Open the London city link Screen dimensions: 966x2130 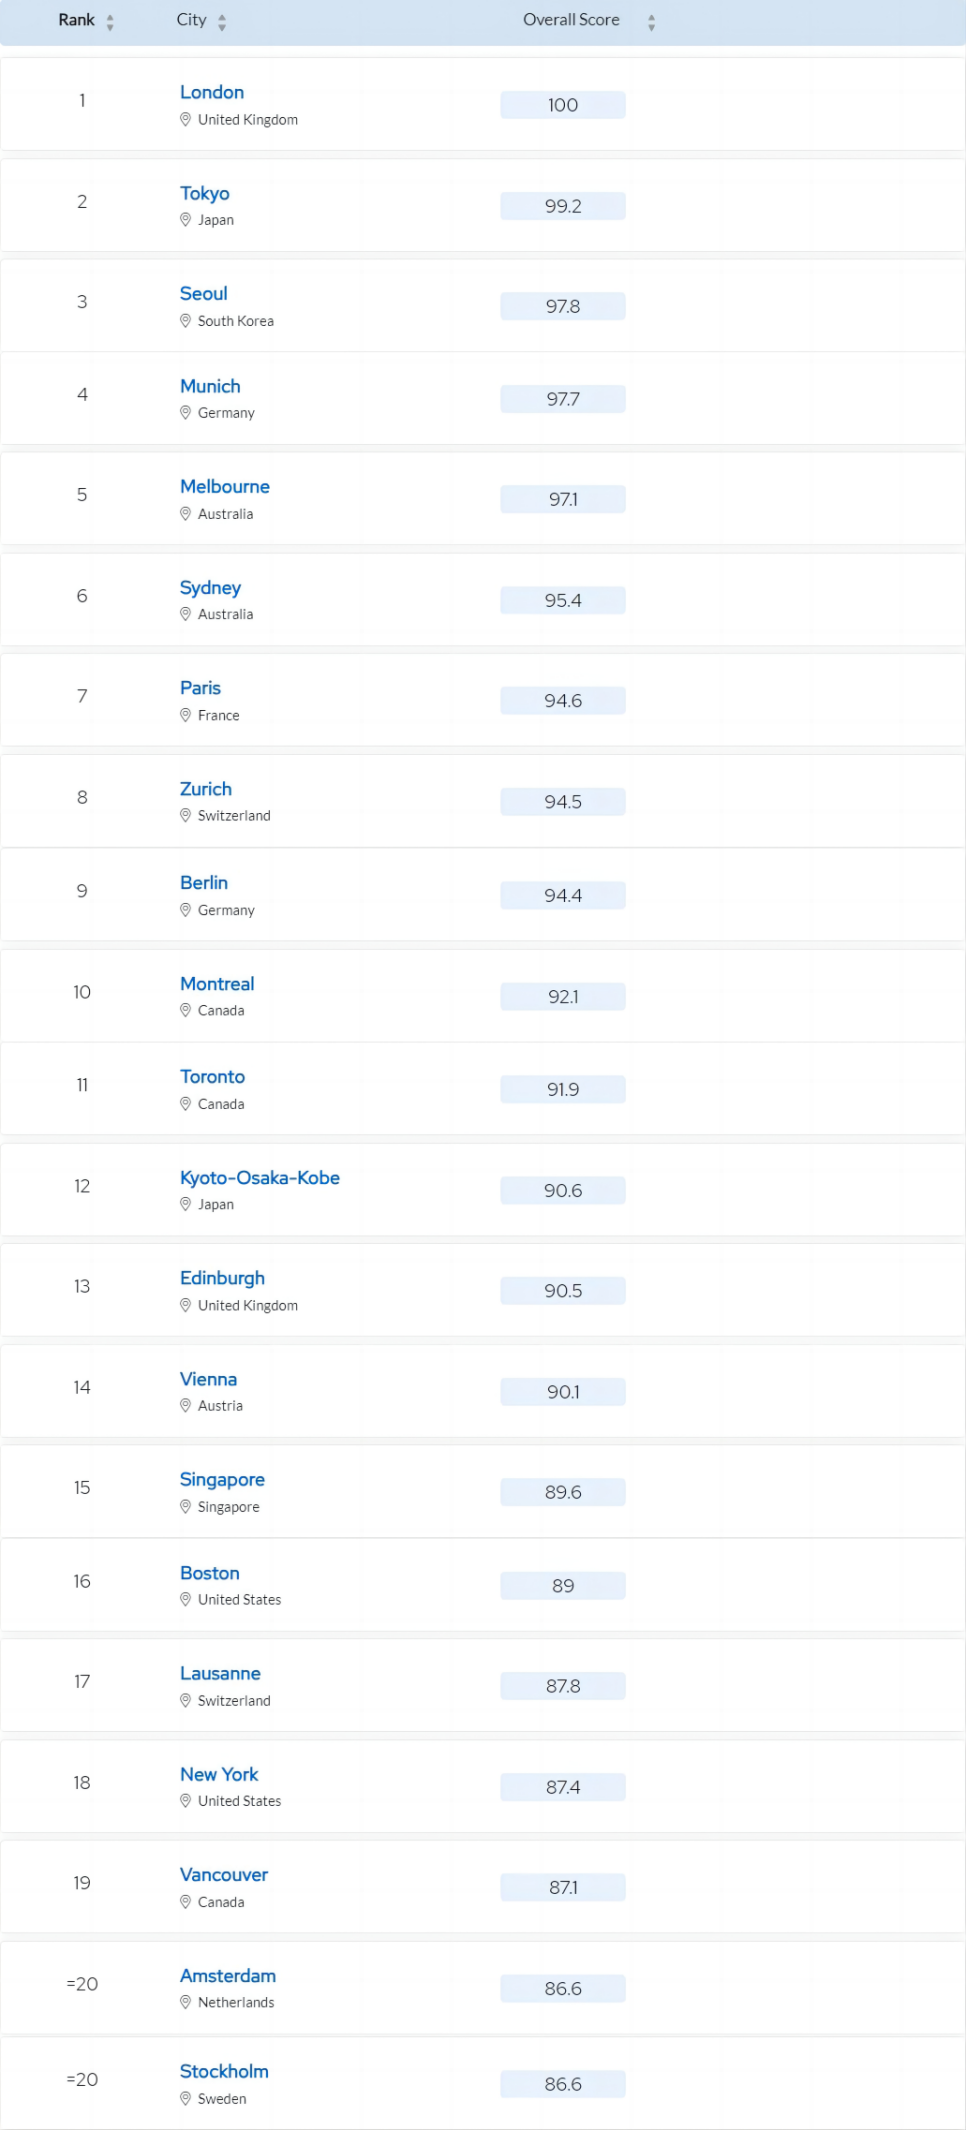coord(212,92)
